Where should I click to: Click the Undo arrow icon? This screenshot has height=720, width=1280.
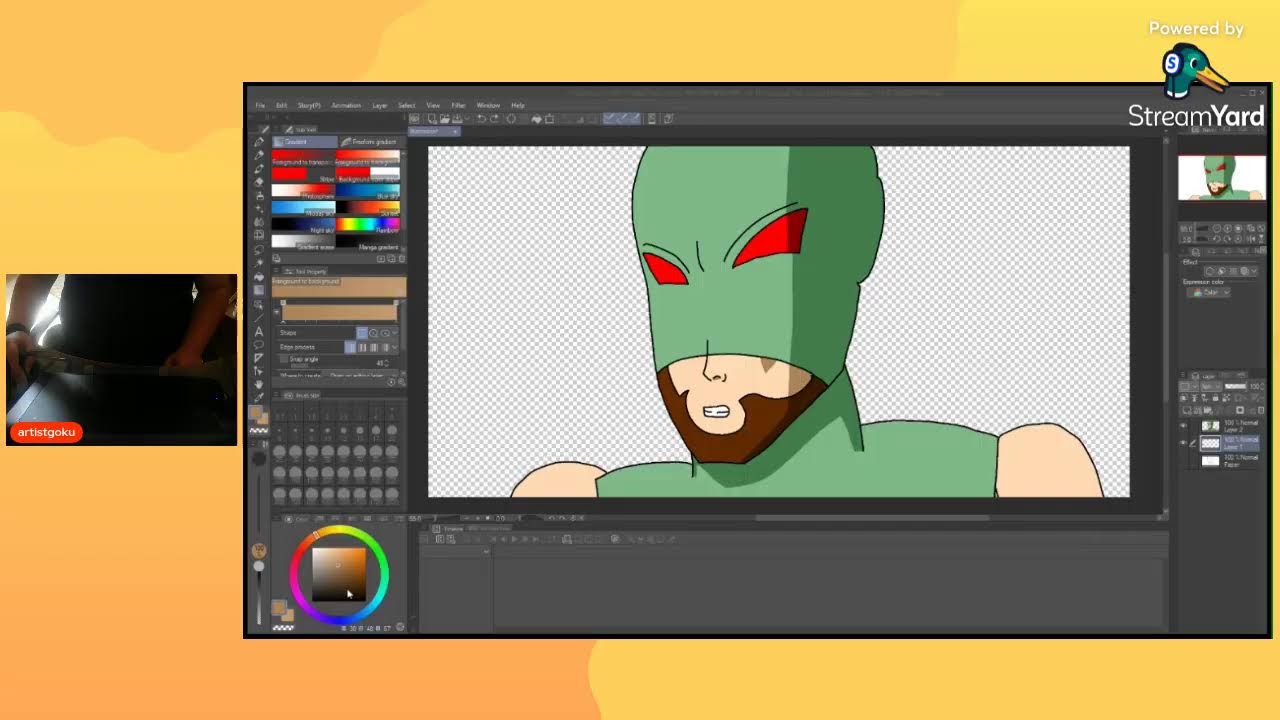(x=481, y=119)
